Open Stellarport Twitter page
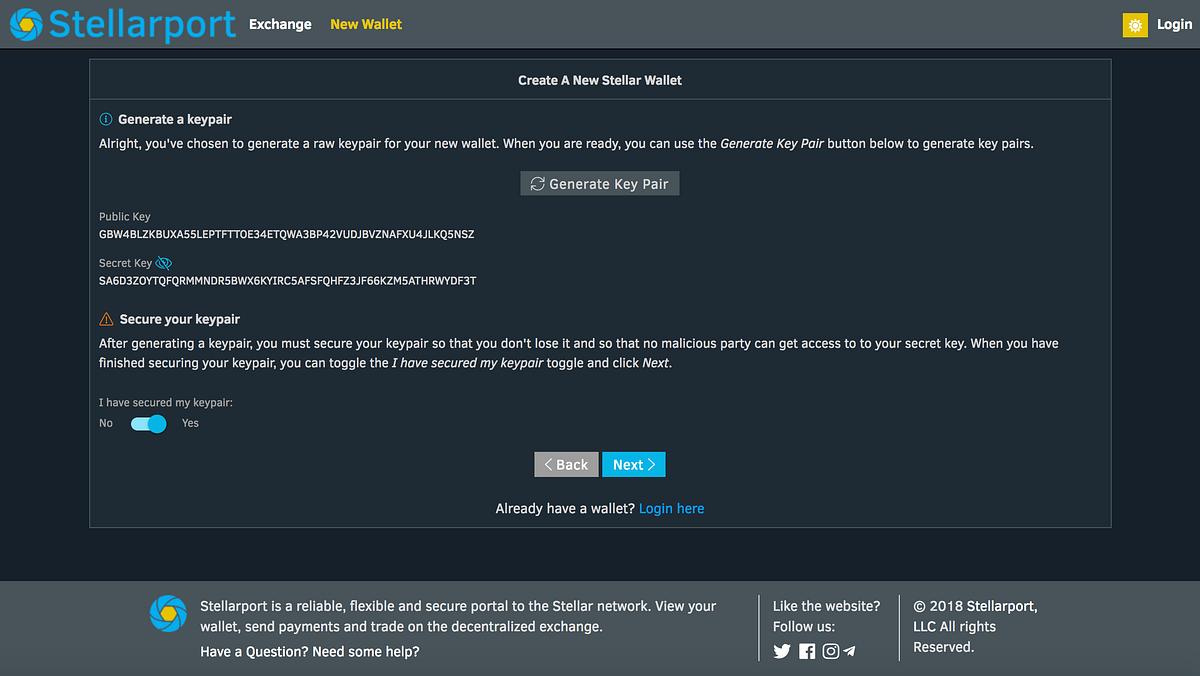1200x676 pixels. point(782,651)
